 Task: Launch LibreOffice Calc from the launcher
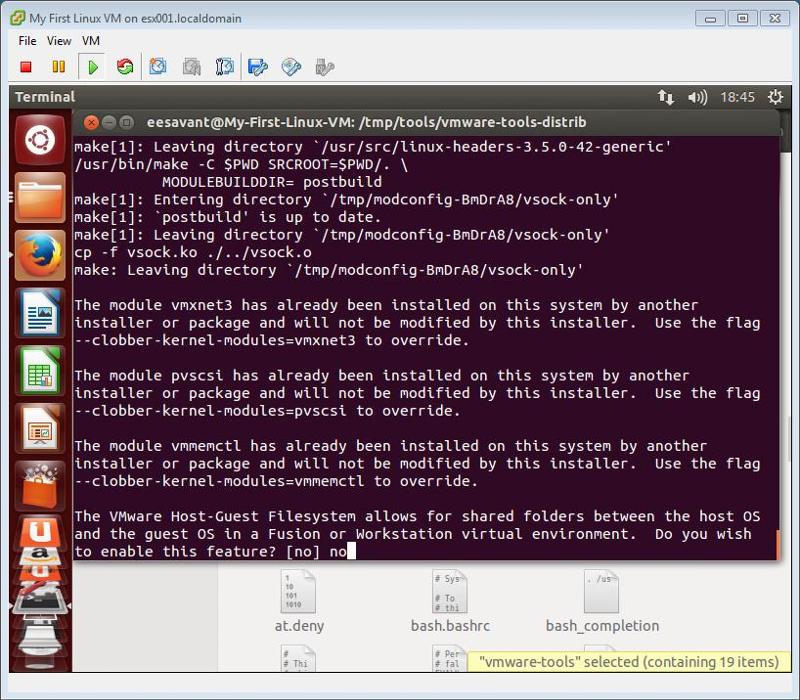pyautogui.click(x=40, y=371)
